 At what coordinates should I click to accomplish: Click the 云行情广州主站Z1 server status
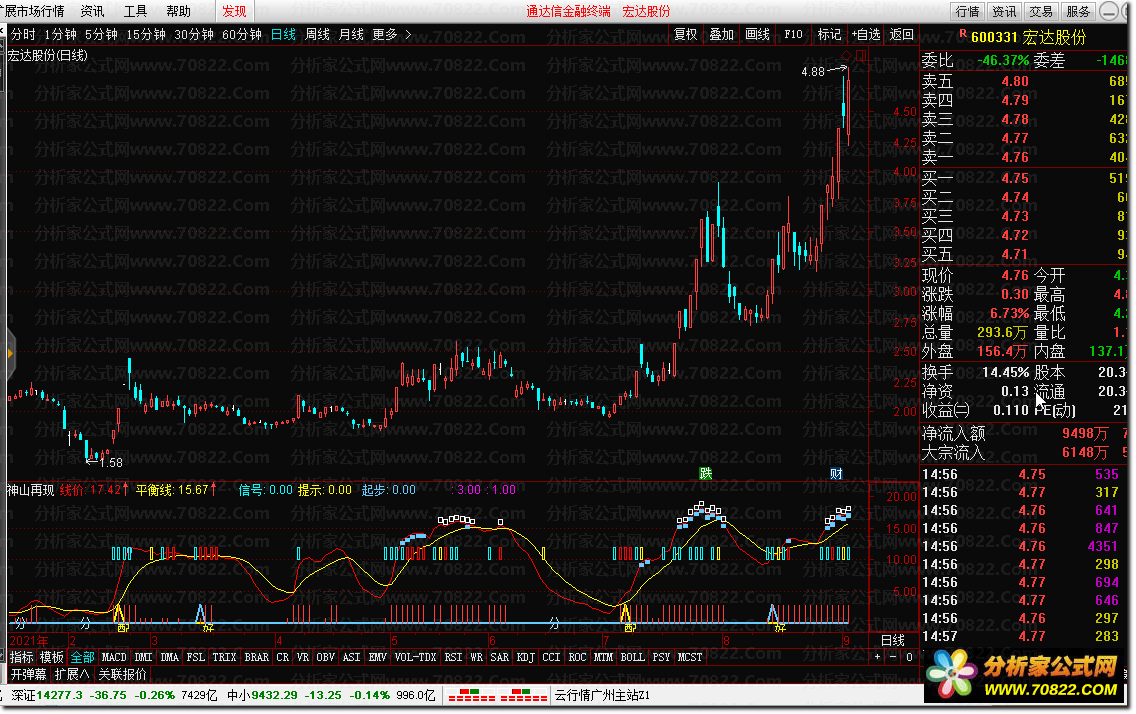tap(603, 695)
